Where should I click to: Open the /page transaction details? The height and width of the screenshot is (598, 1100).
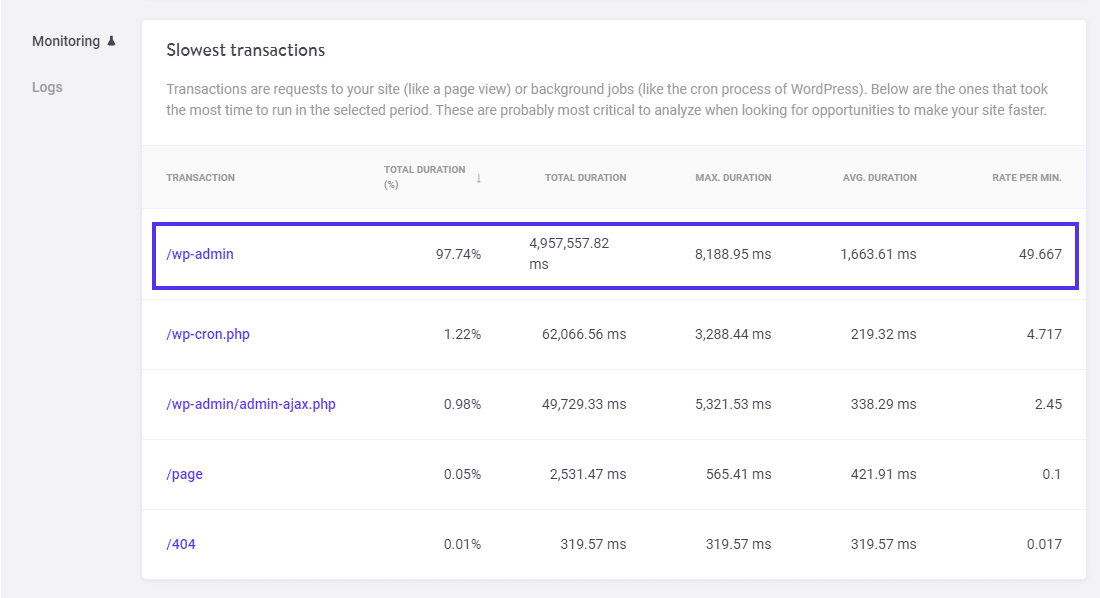pos(184,475)
